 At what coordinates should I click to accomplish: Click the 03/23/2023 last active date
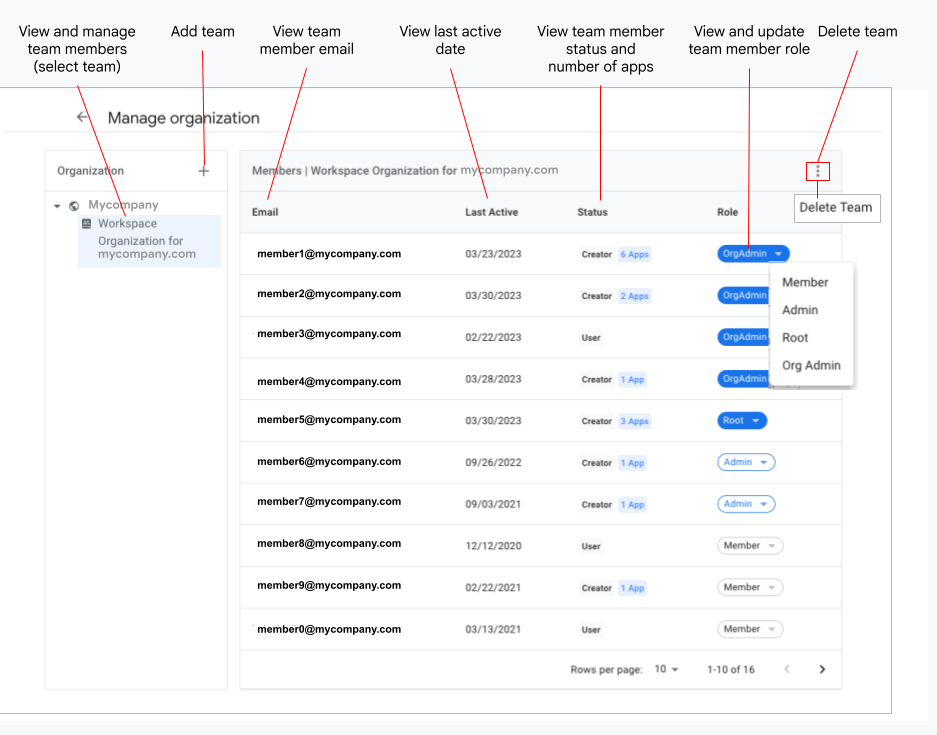[x=493, y=255]
